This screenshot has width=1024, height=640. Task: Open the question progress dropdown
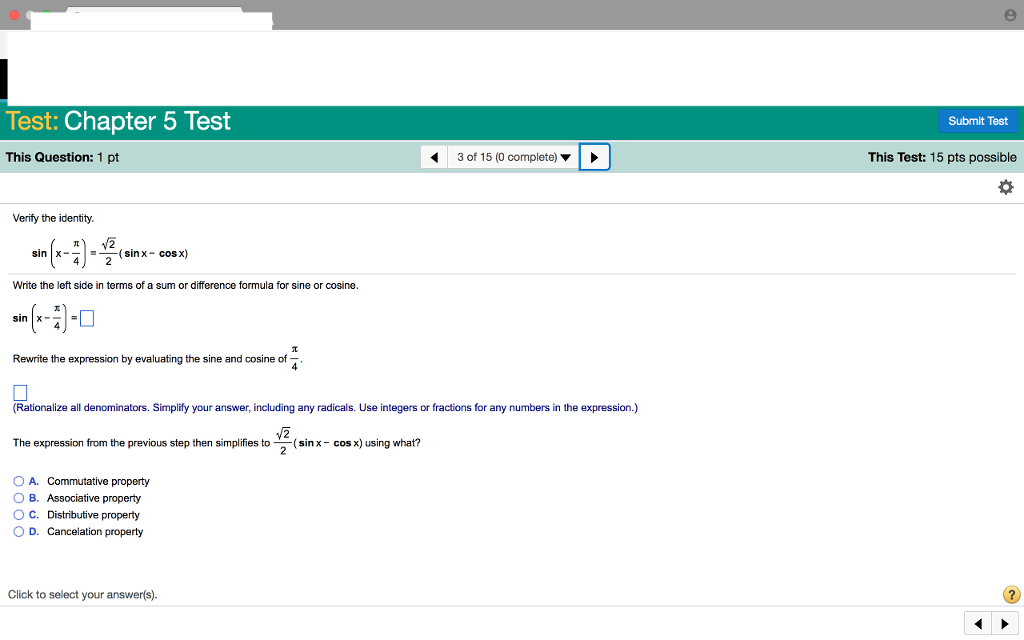pos(566,157)
